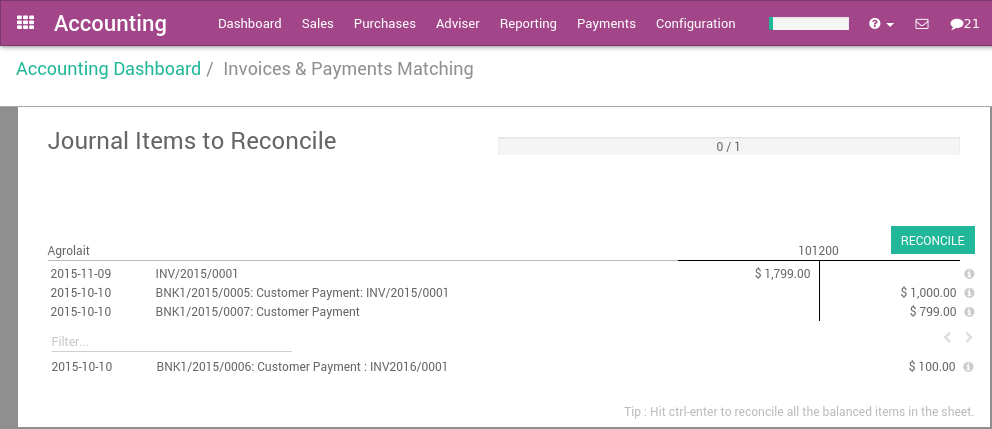Go to previous page of filtered items

pos(947,338)
